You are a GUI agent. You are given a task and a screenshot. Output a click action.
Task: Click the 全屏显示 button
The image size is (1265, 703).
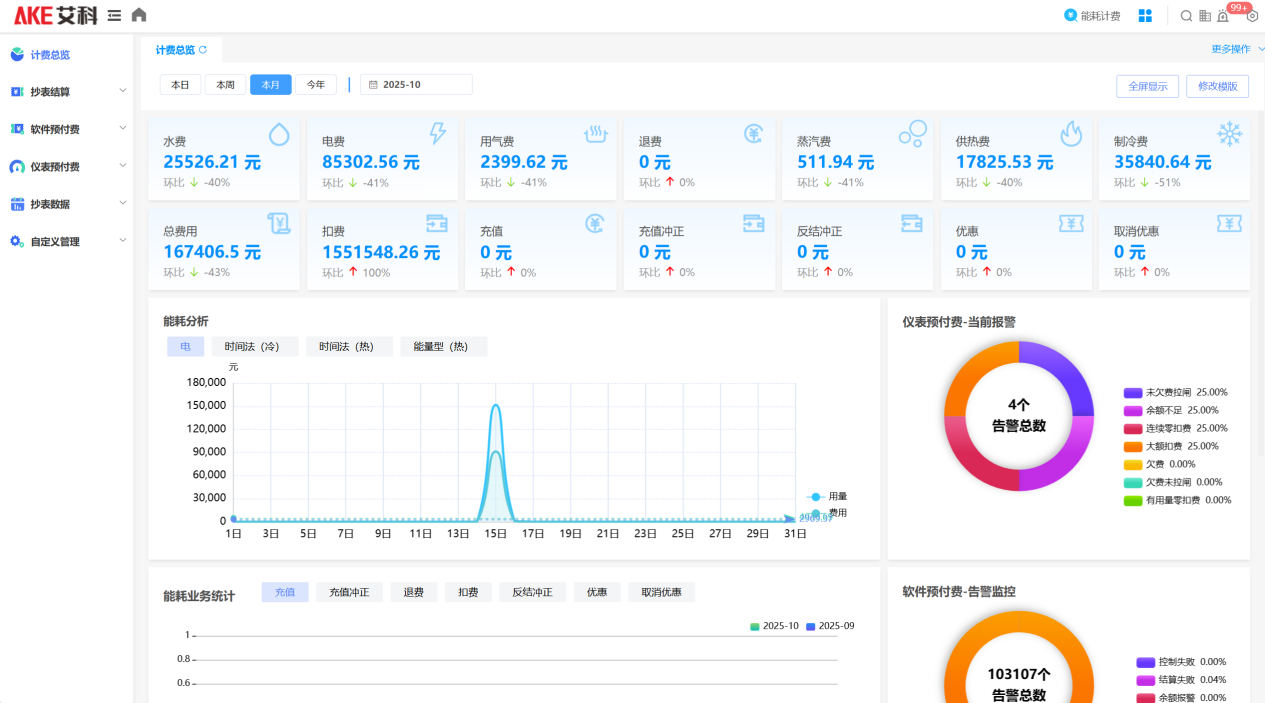[1147, 86]
